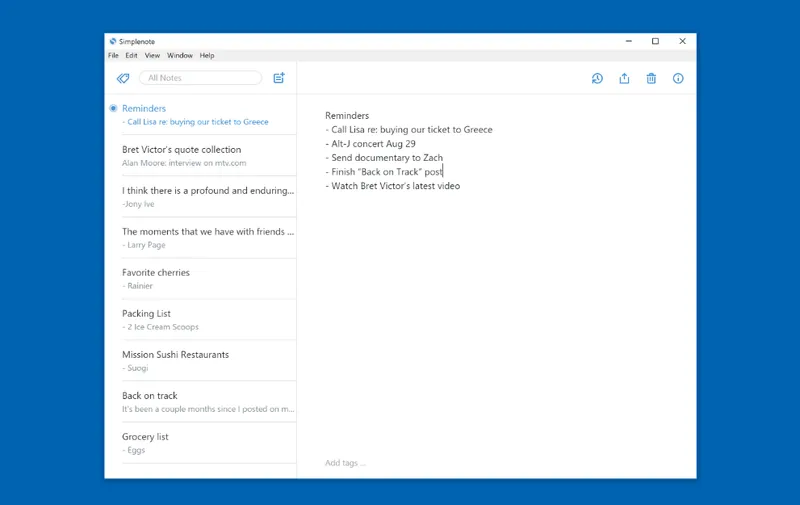Open note revision history icon
Image resolution: width=800 pixels, height=505 pixels.
click(597, 79)
